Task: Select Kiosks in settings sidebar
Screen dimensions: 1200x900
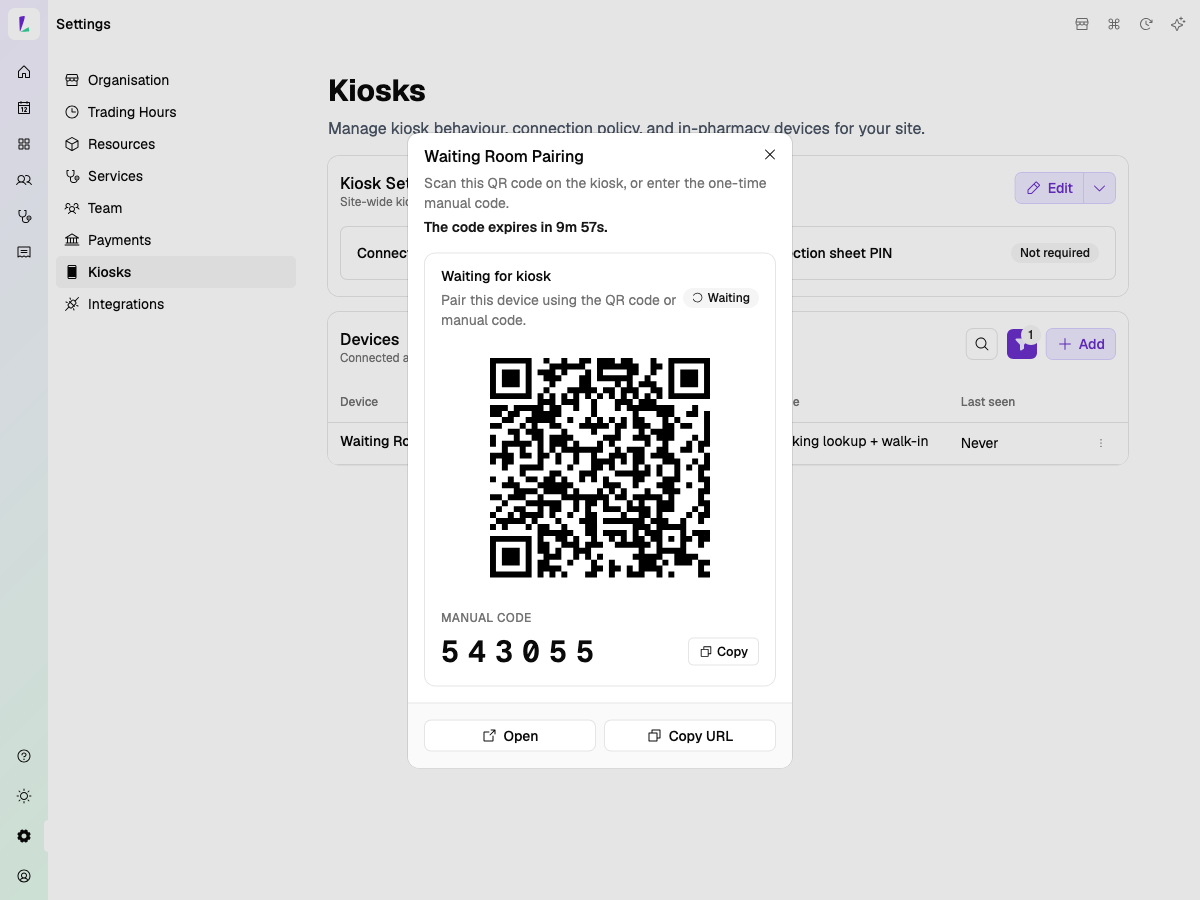Action: pos(176,272)
